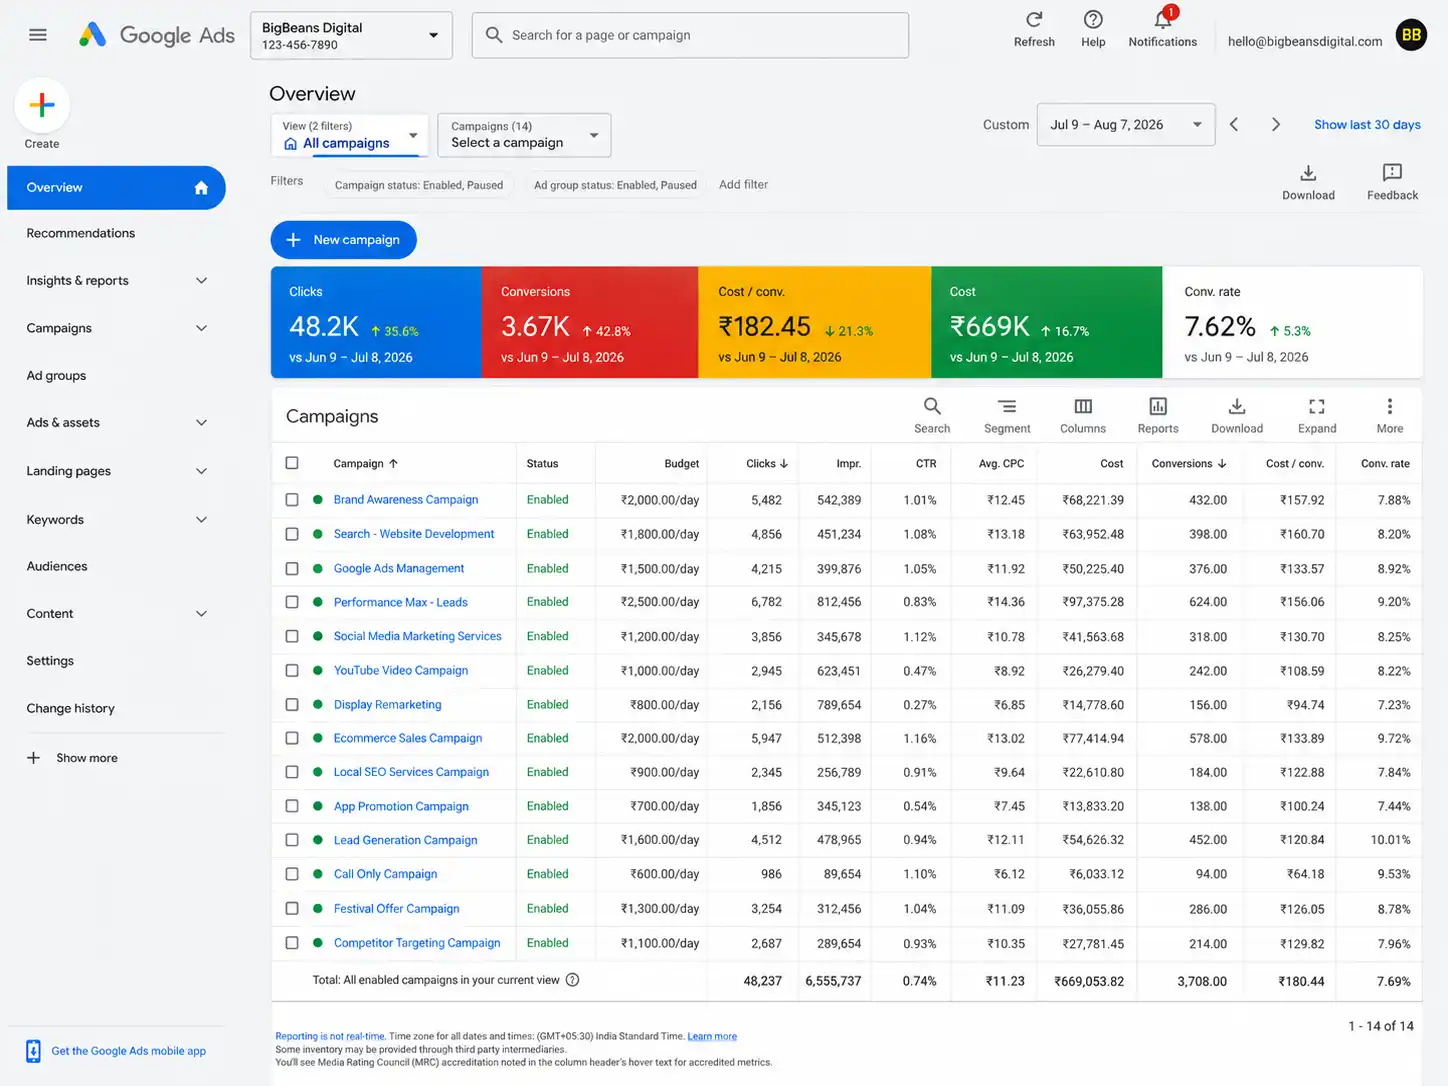Open the Feedback icon
The width and height of the screenshot is (1448, 1086).
pos(1392,173)
